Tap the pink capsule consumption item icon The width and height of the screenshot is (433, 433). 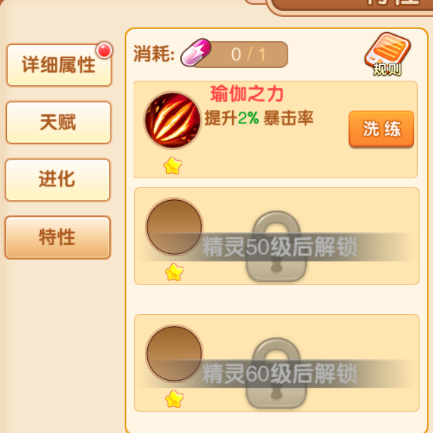coord(196,53)
